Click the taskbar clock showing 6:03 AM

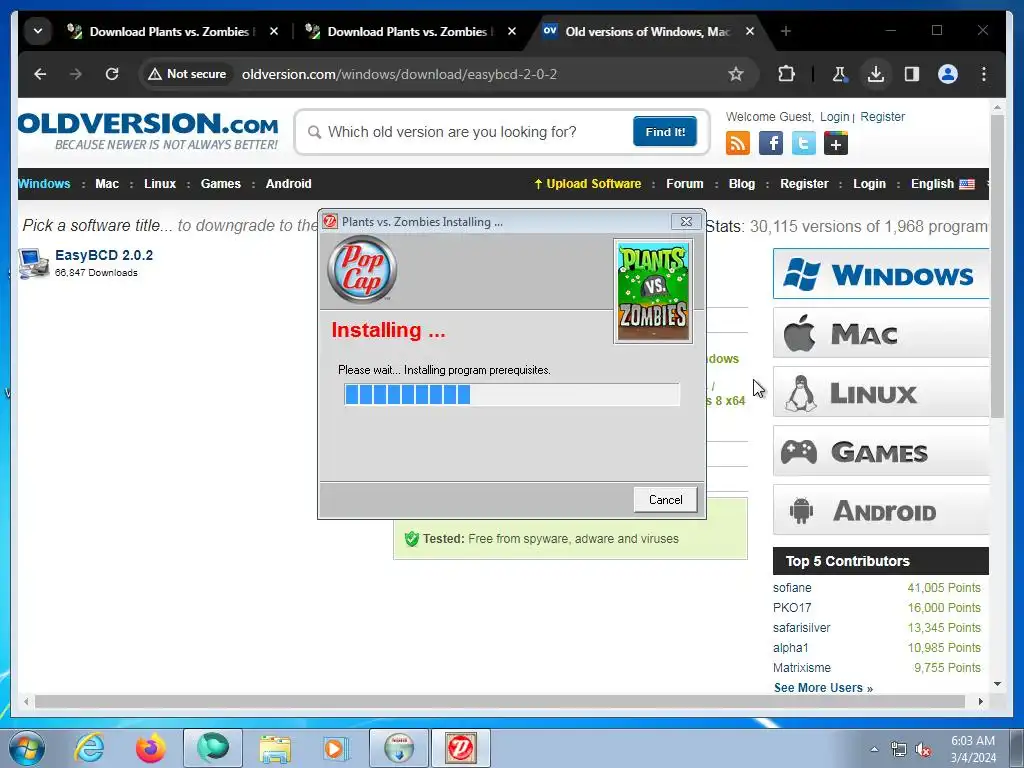(973, 749)
